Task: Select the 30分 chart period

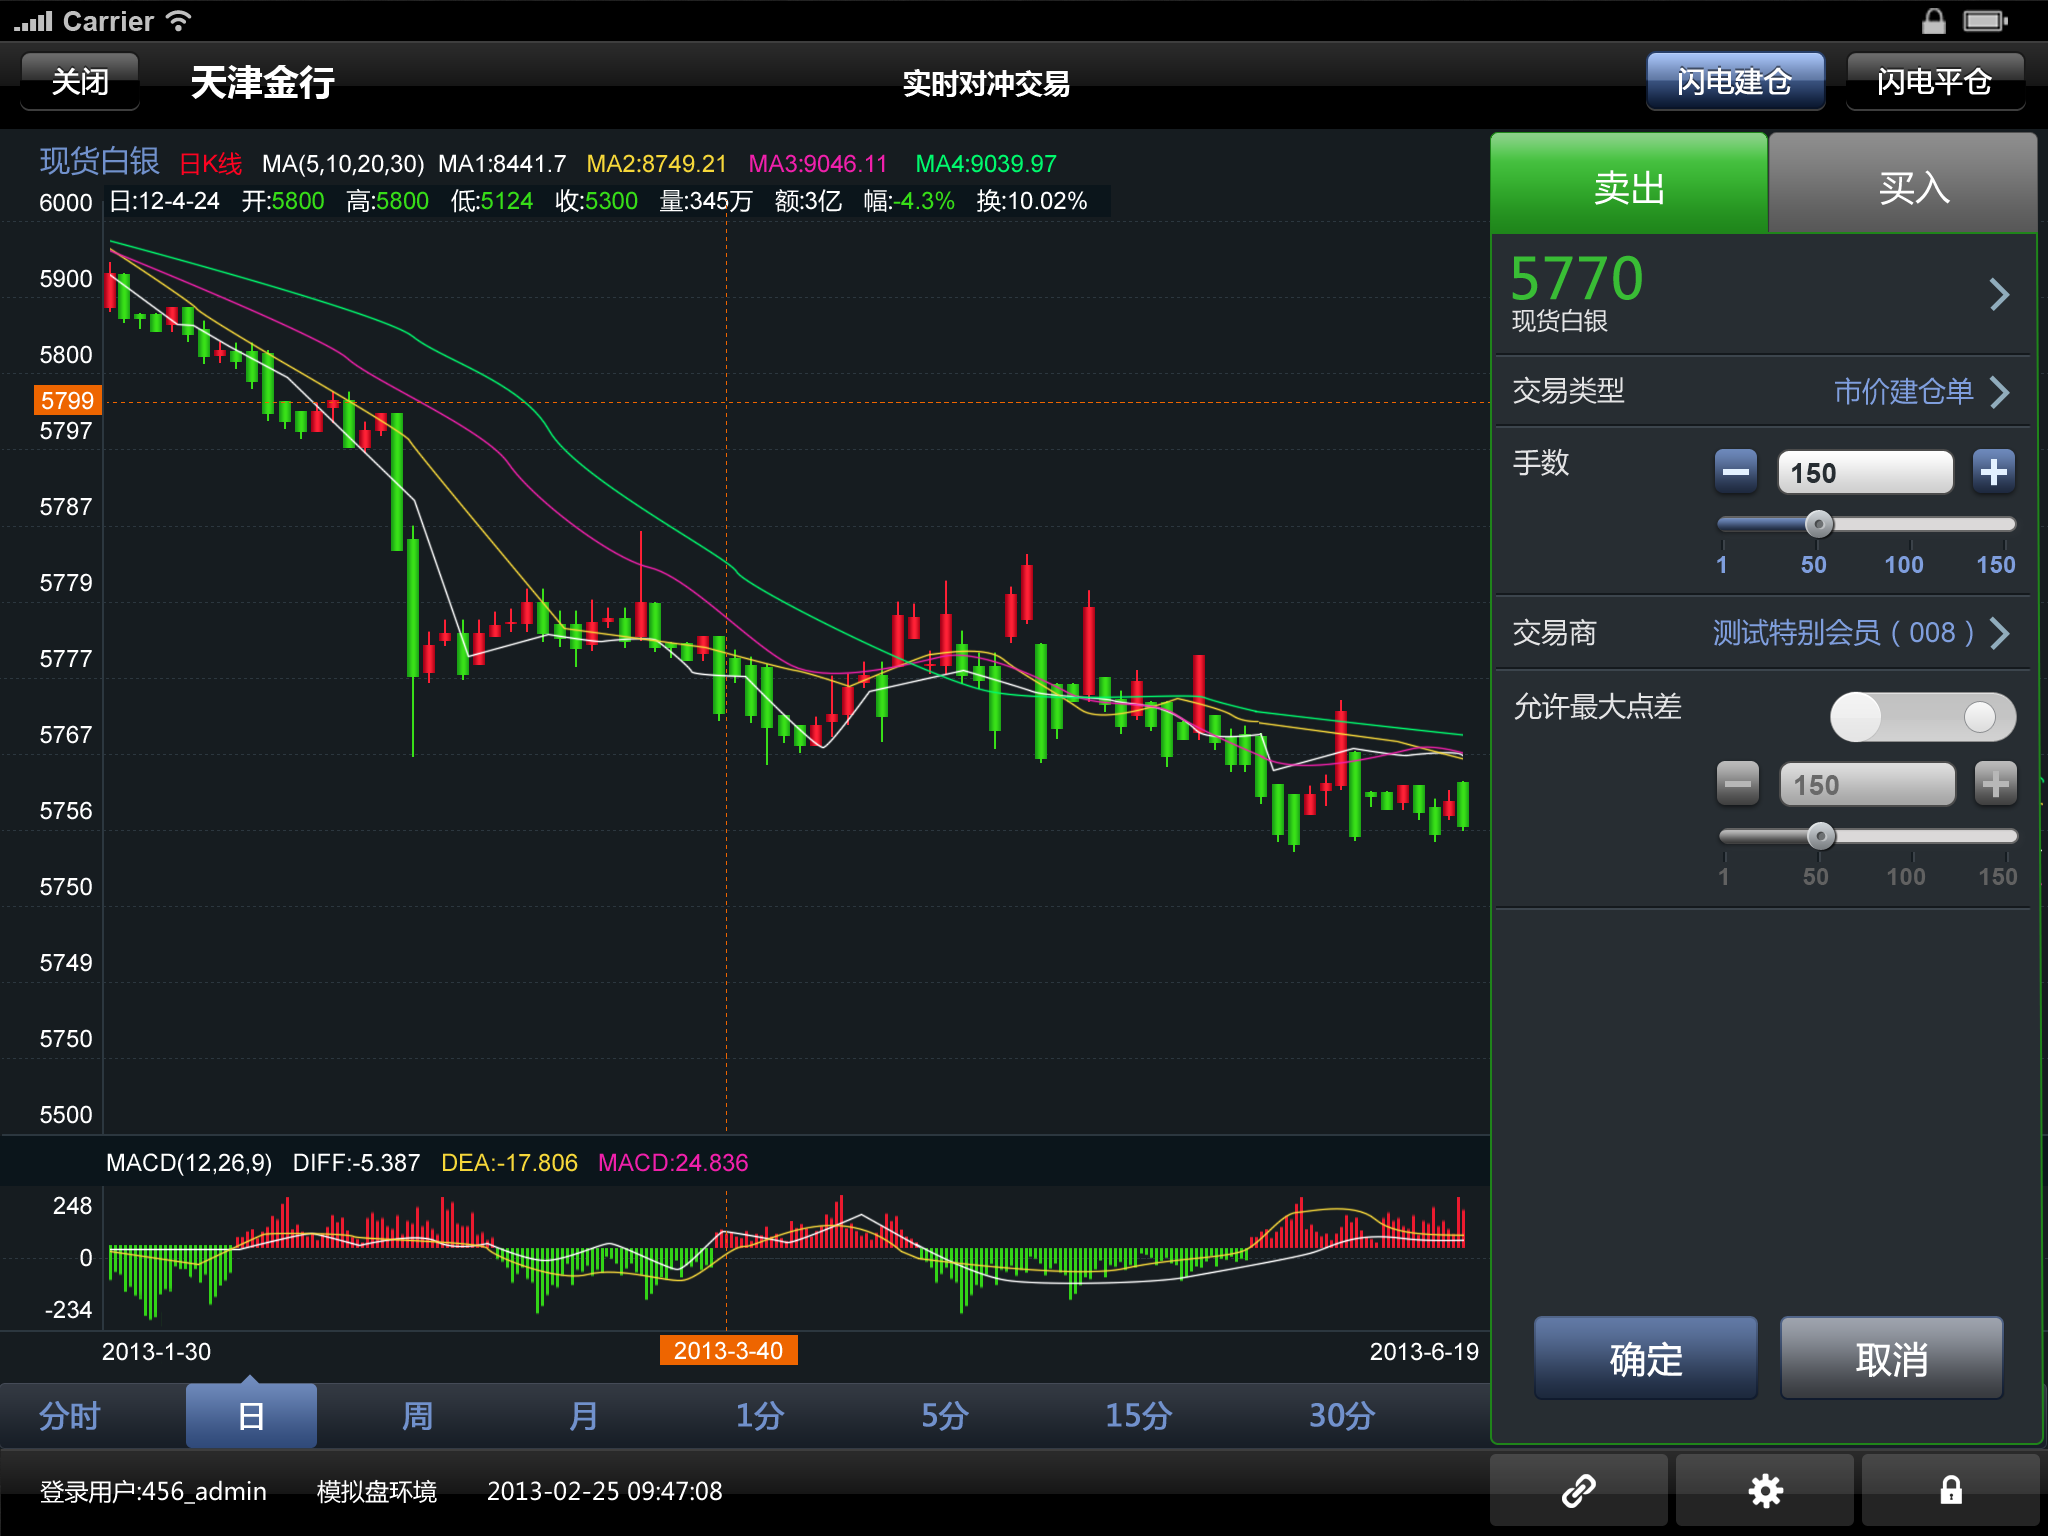Action: click(x=1342, y=1416)
